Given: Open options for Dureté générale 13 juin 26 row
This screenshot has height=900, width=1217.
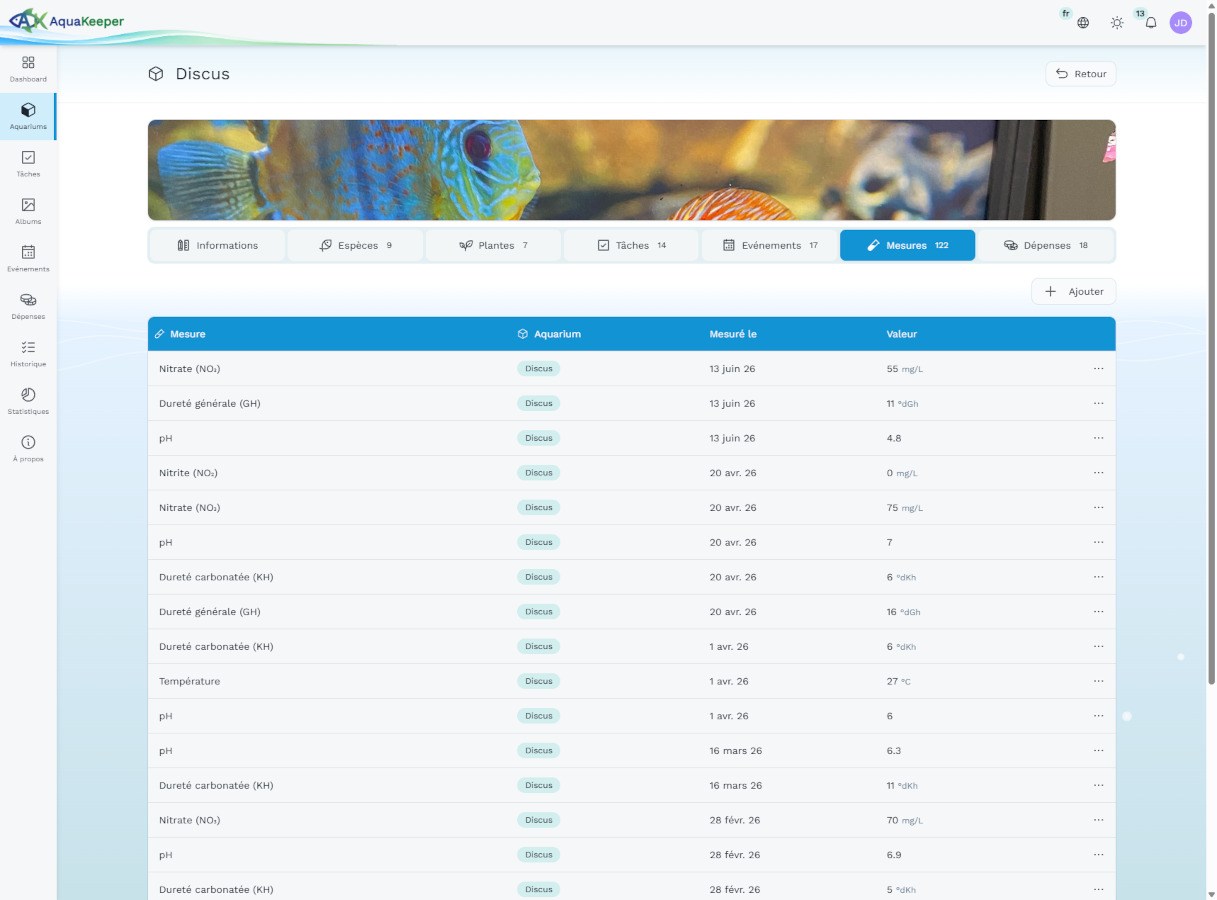Looking at the screenshot, I should pyautogui.click(x=1098, y=403).
